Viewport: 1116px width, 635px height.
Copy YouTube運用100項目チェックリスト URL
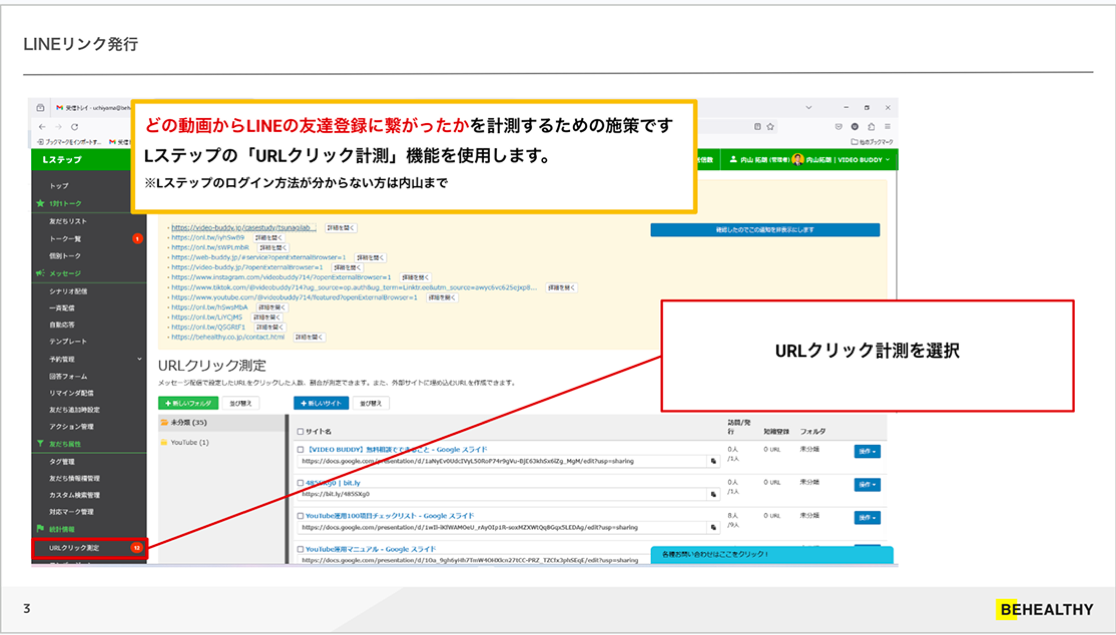coord(713,528)
